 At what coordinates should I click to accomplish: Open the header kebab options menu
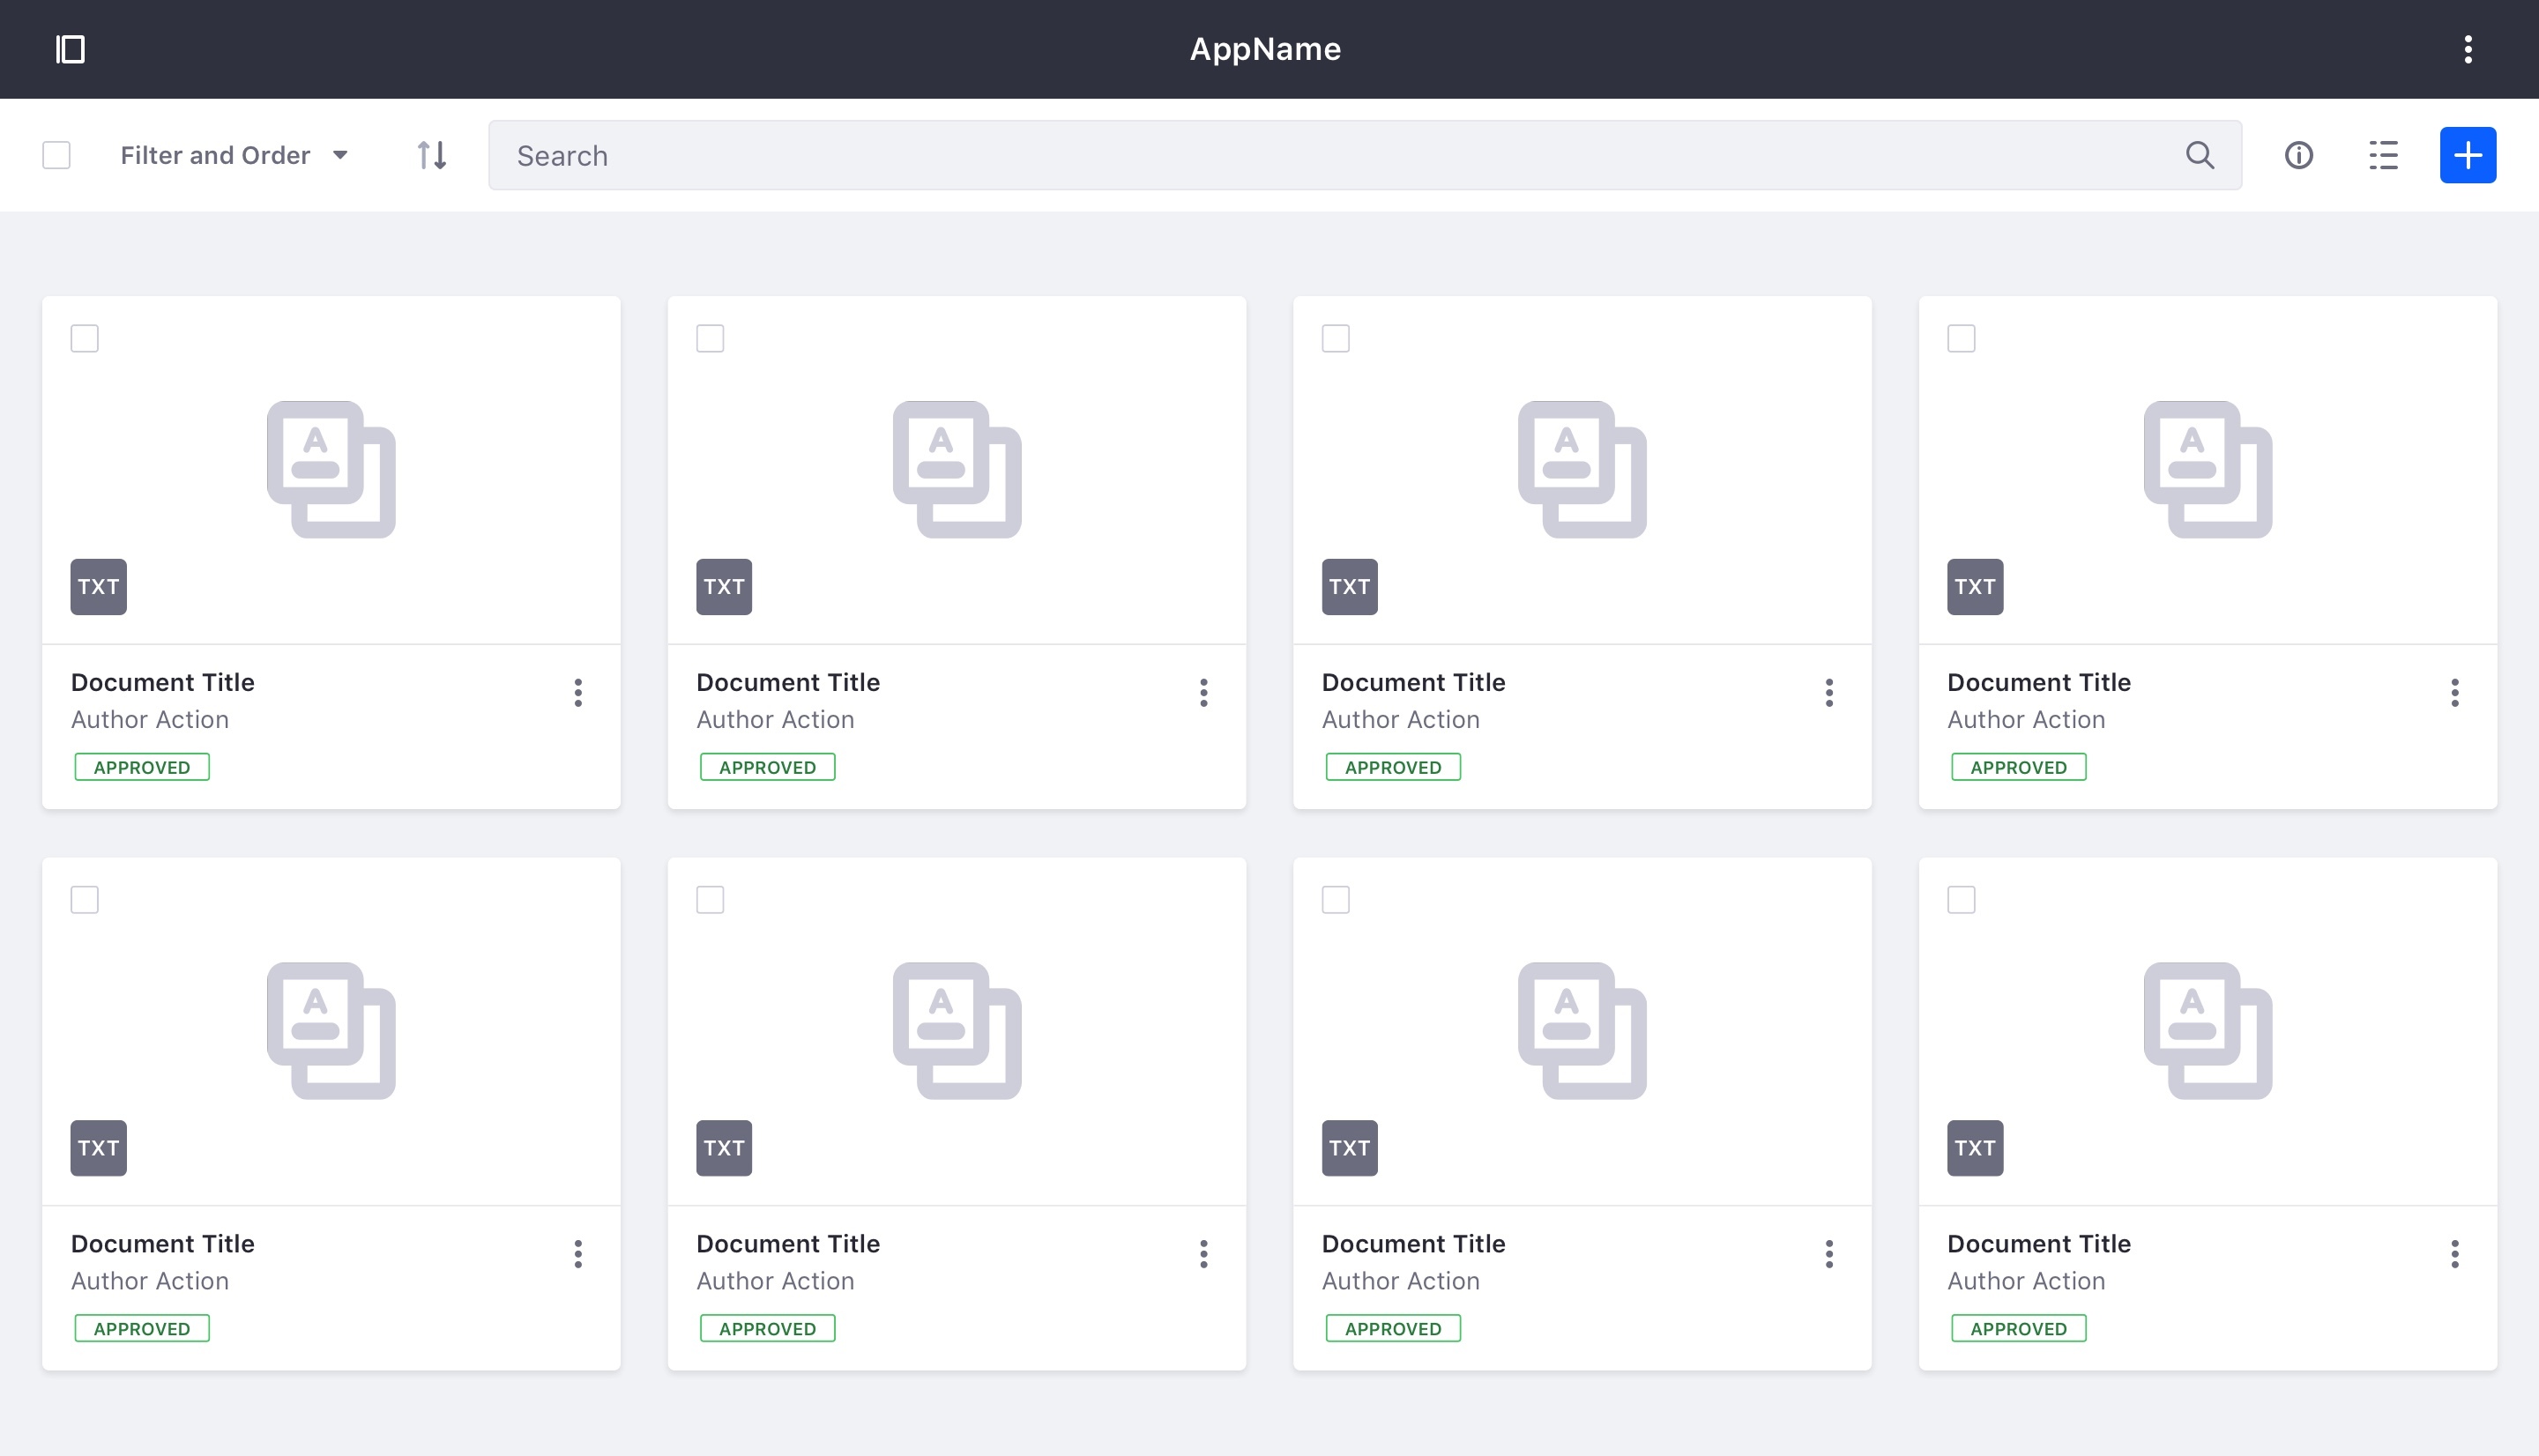(2467, 49)
